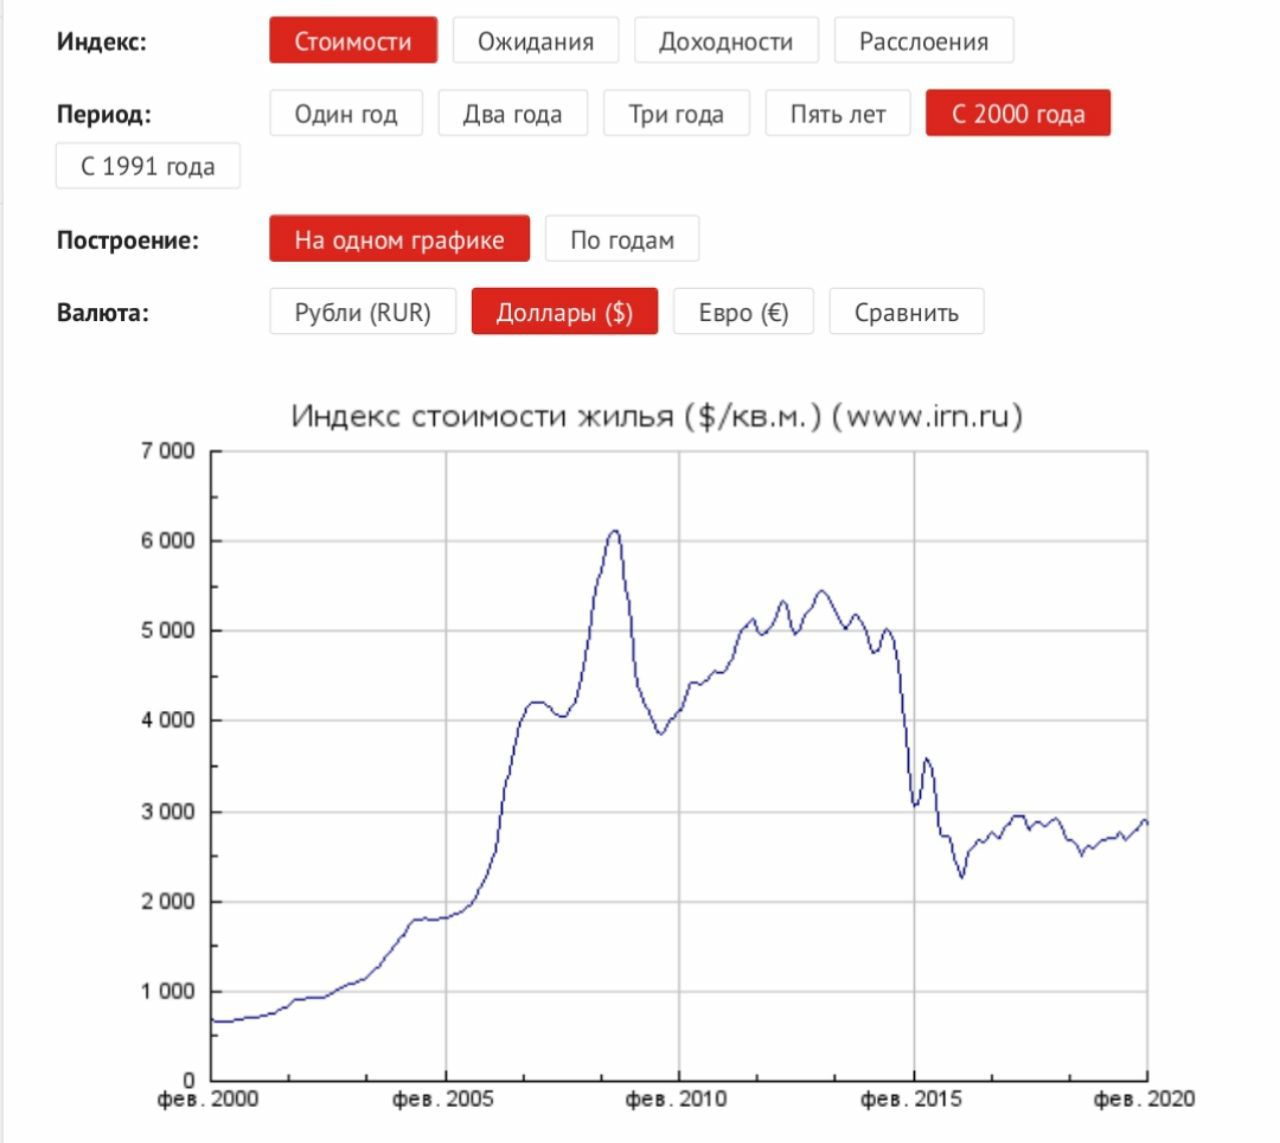The image size is (1280, 1143).
Task: Click the 2 000 y-axis label
Action: pos(168,901)
